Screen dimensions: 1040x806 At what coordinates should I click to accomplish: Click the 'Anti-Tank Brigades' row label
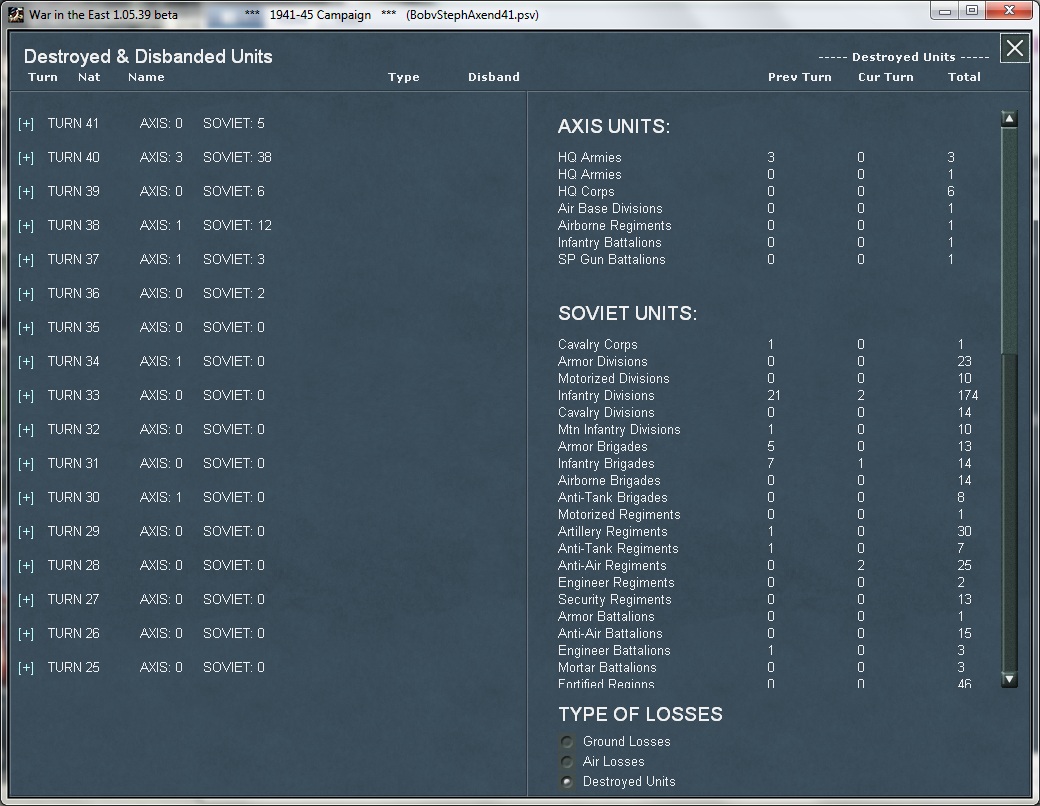click(612, 498)
